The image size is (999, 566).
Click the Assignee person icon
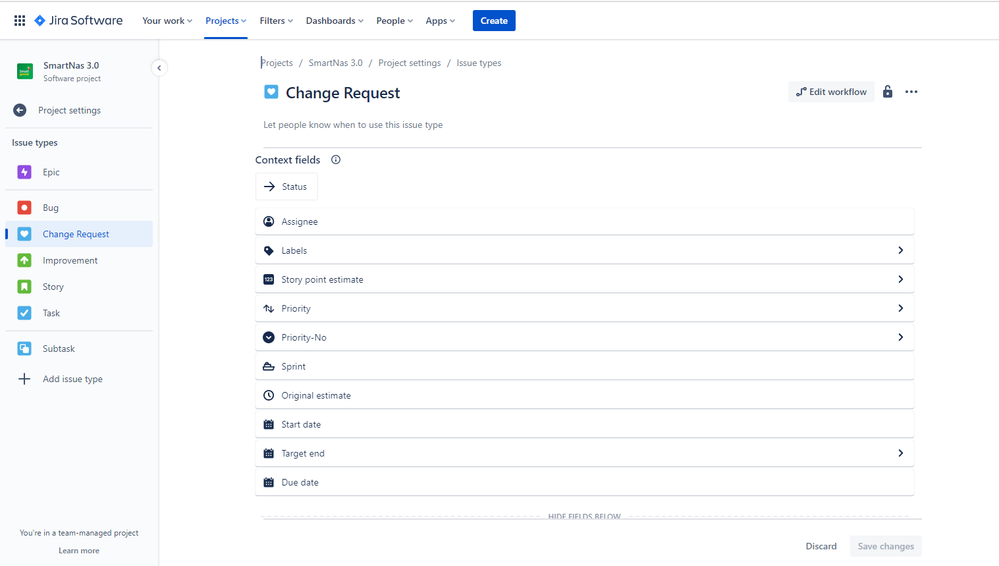click(x=269, y=222)
